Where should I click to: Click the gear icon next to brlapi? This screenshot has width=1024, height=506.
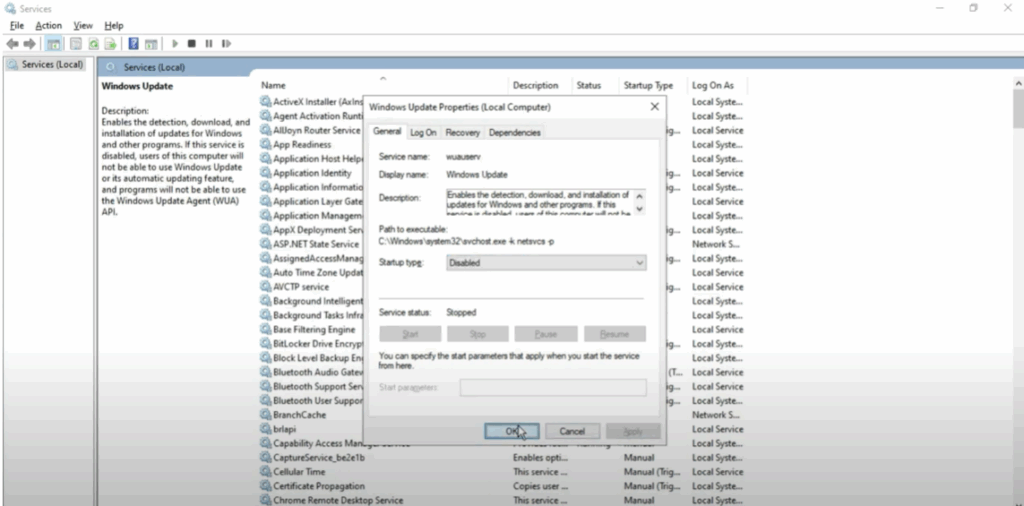coord(265,429)
